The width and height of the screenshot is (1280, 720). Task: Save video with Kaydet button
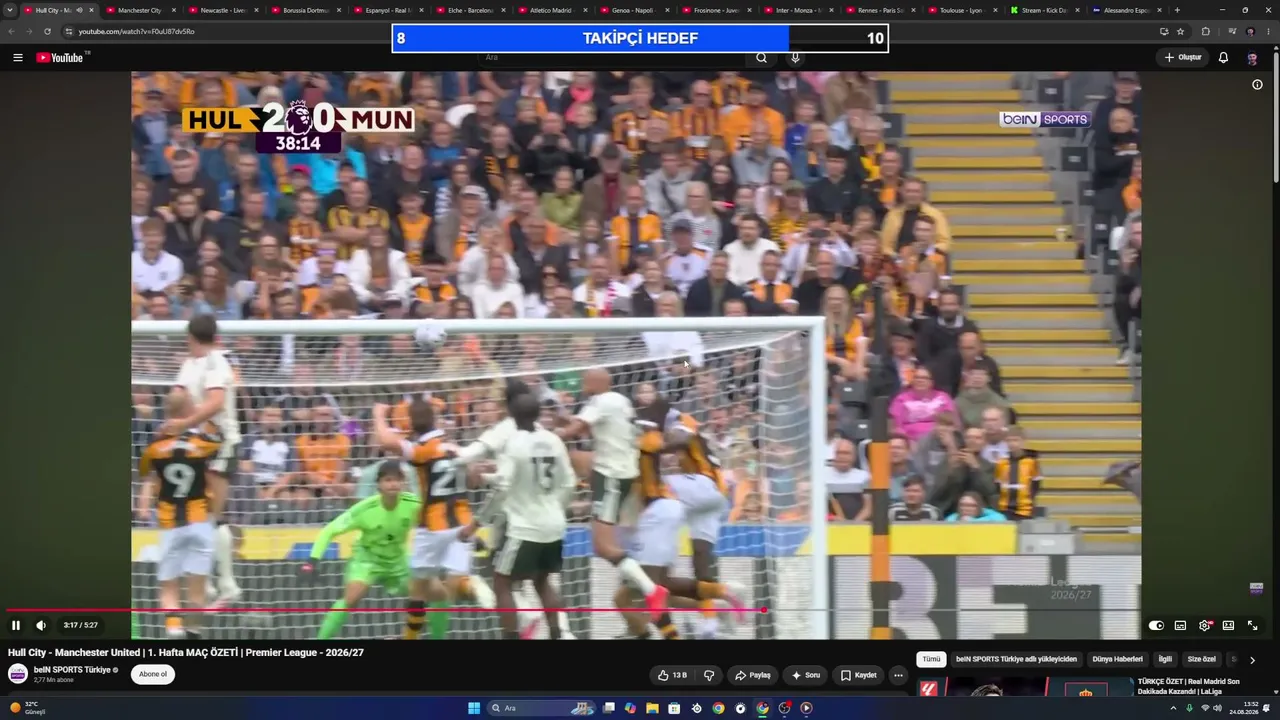coord(859,675)
